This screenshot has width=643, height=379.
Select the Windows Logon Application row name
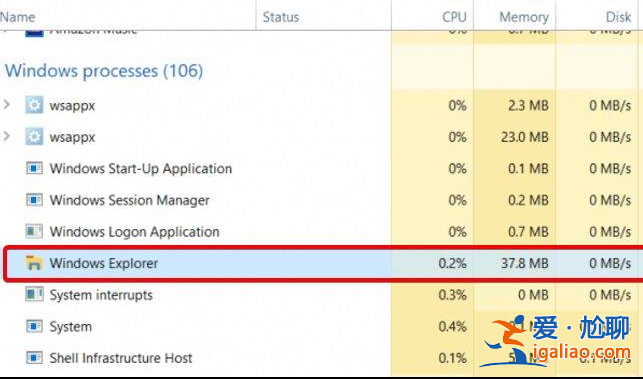[135, 232]
